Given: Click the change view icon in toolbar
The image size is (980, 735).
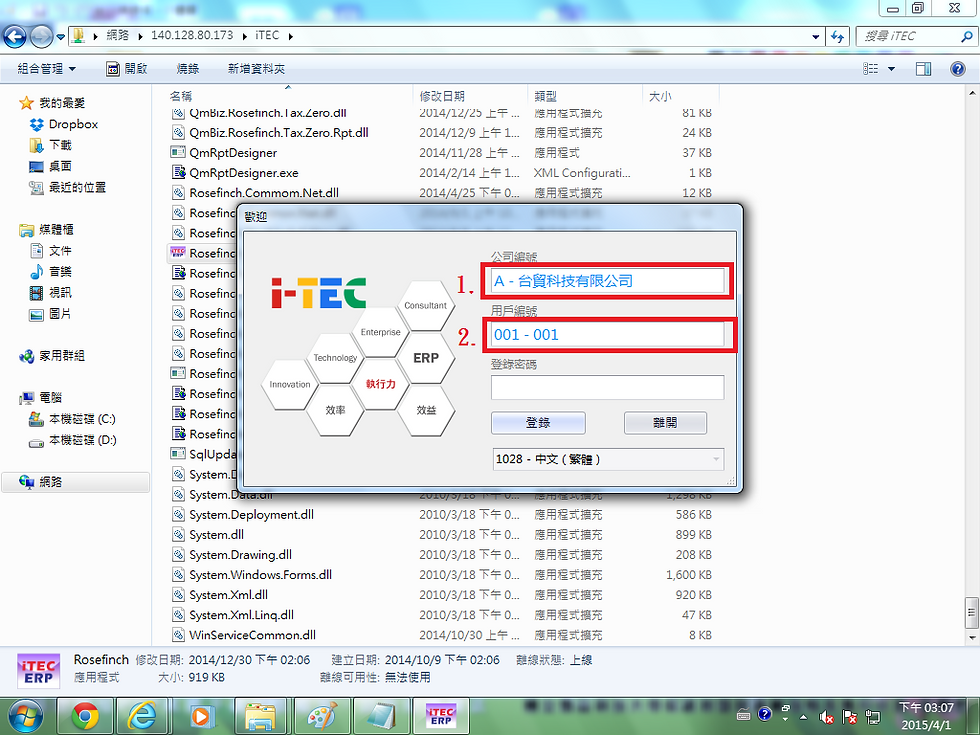Looking at the screenshot, I should (871, 69).
